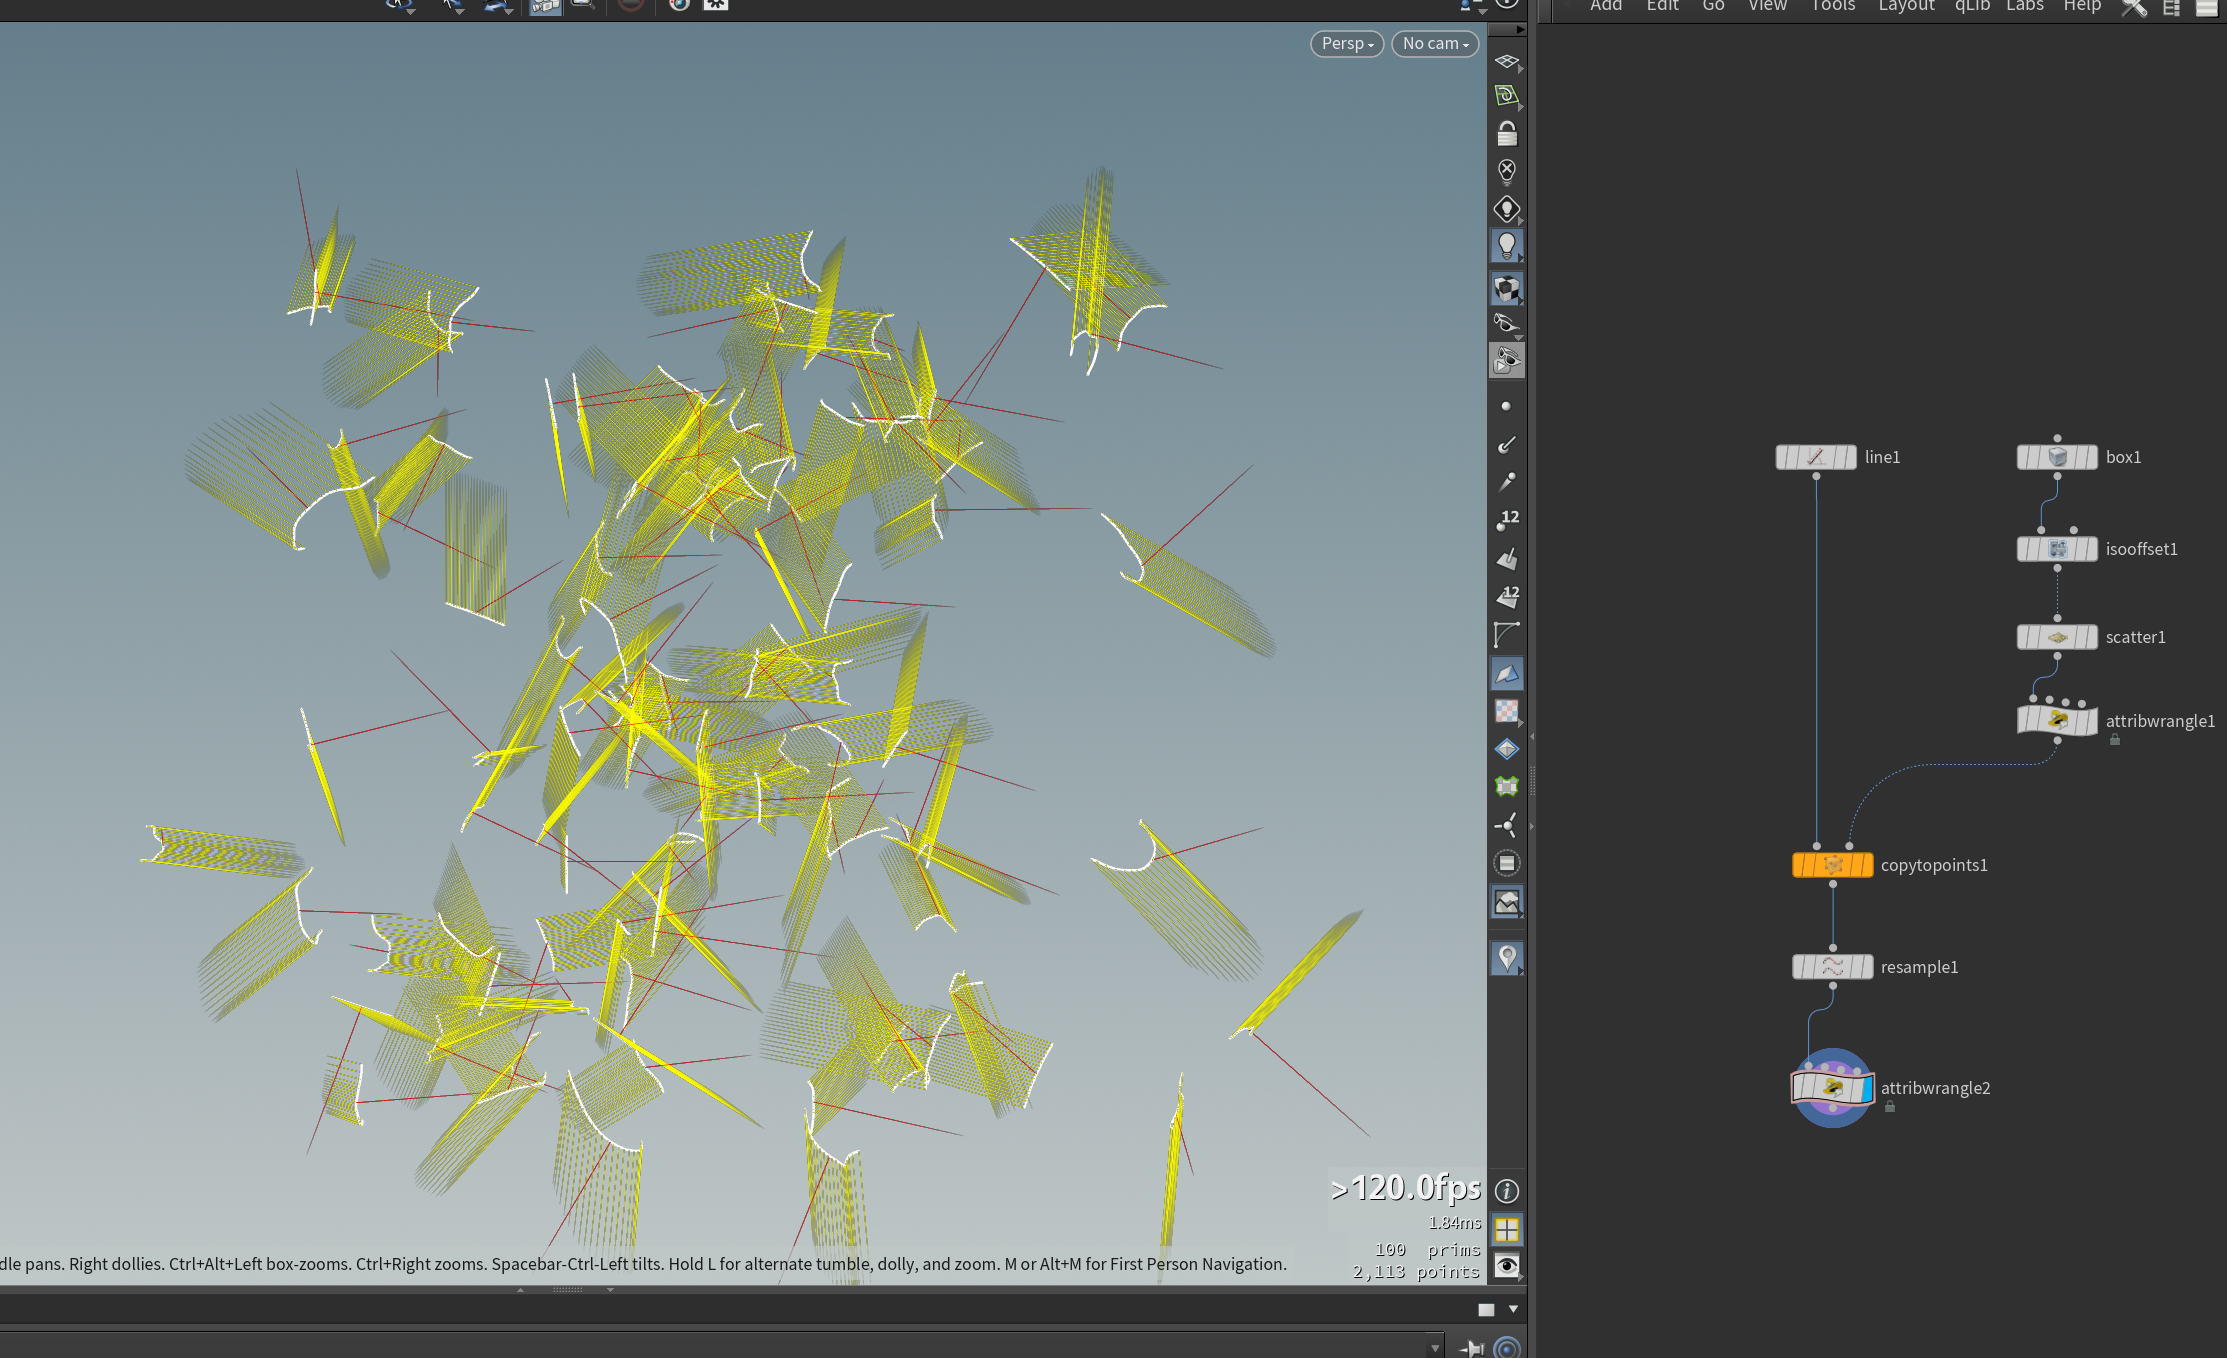The width and height of the screenshot is (2227, 1358).
Task: Open the Persp viewport dropdown
Action: click(x=1347, y=44)
